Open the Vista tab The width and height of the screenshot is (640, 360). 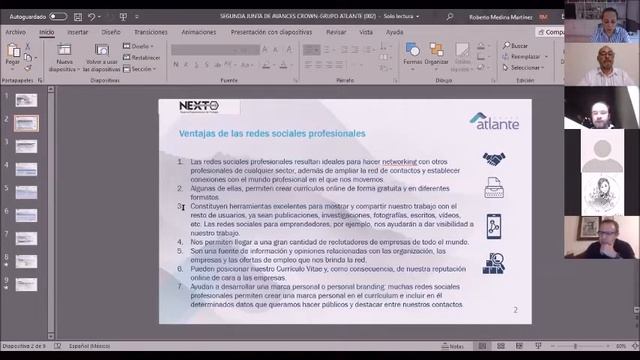point(366,32)
